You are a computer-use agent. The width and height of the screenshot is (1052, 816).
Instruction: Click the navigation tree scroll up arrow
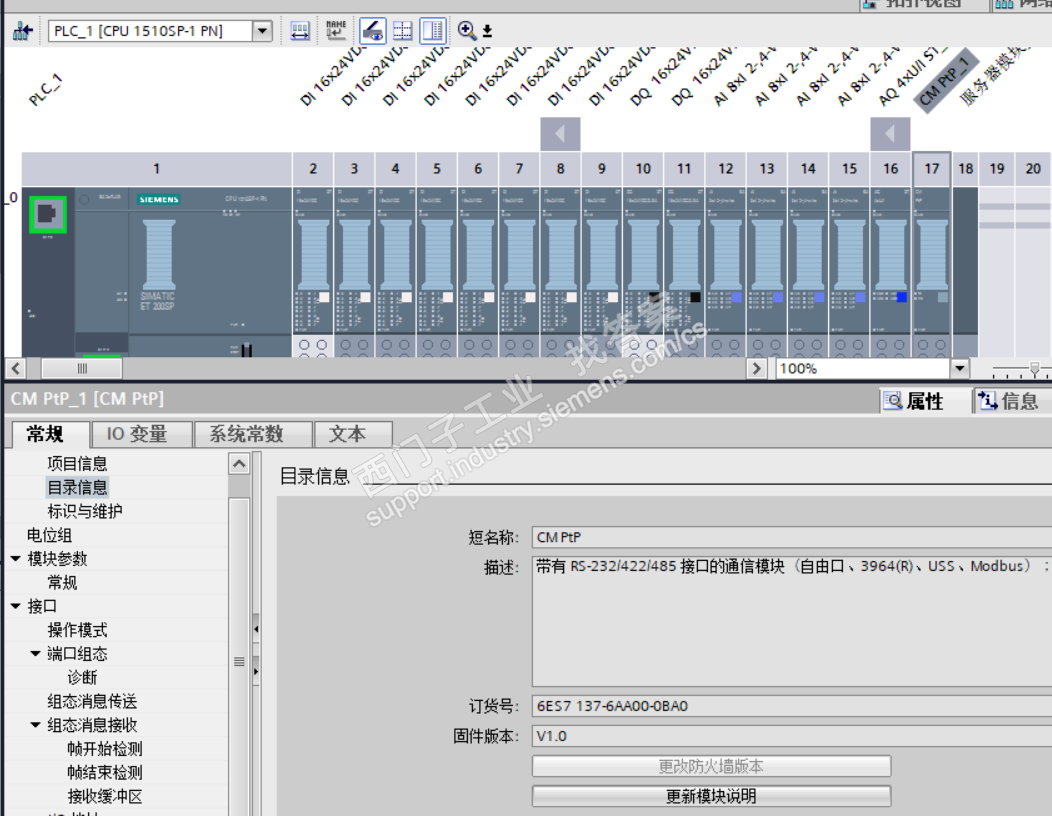[239, 464]
